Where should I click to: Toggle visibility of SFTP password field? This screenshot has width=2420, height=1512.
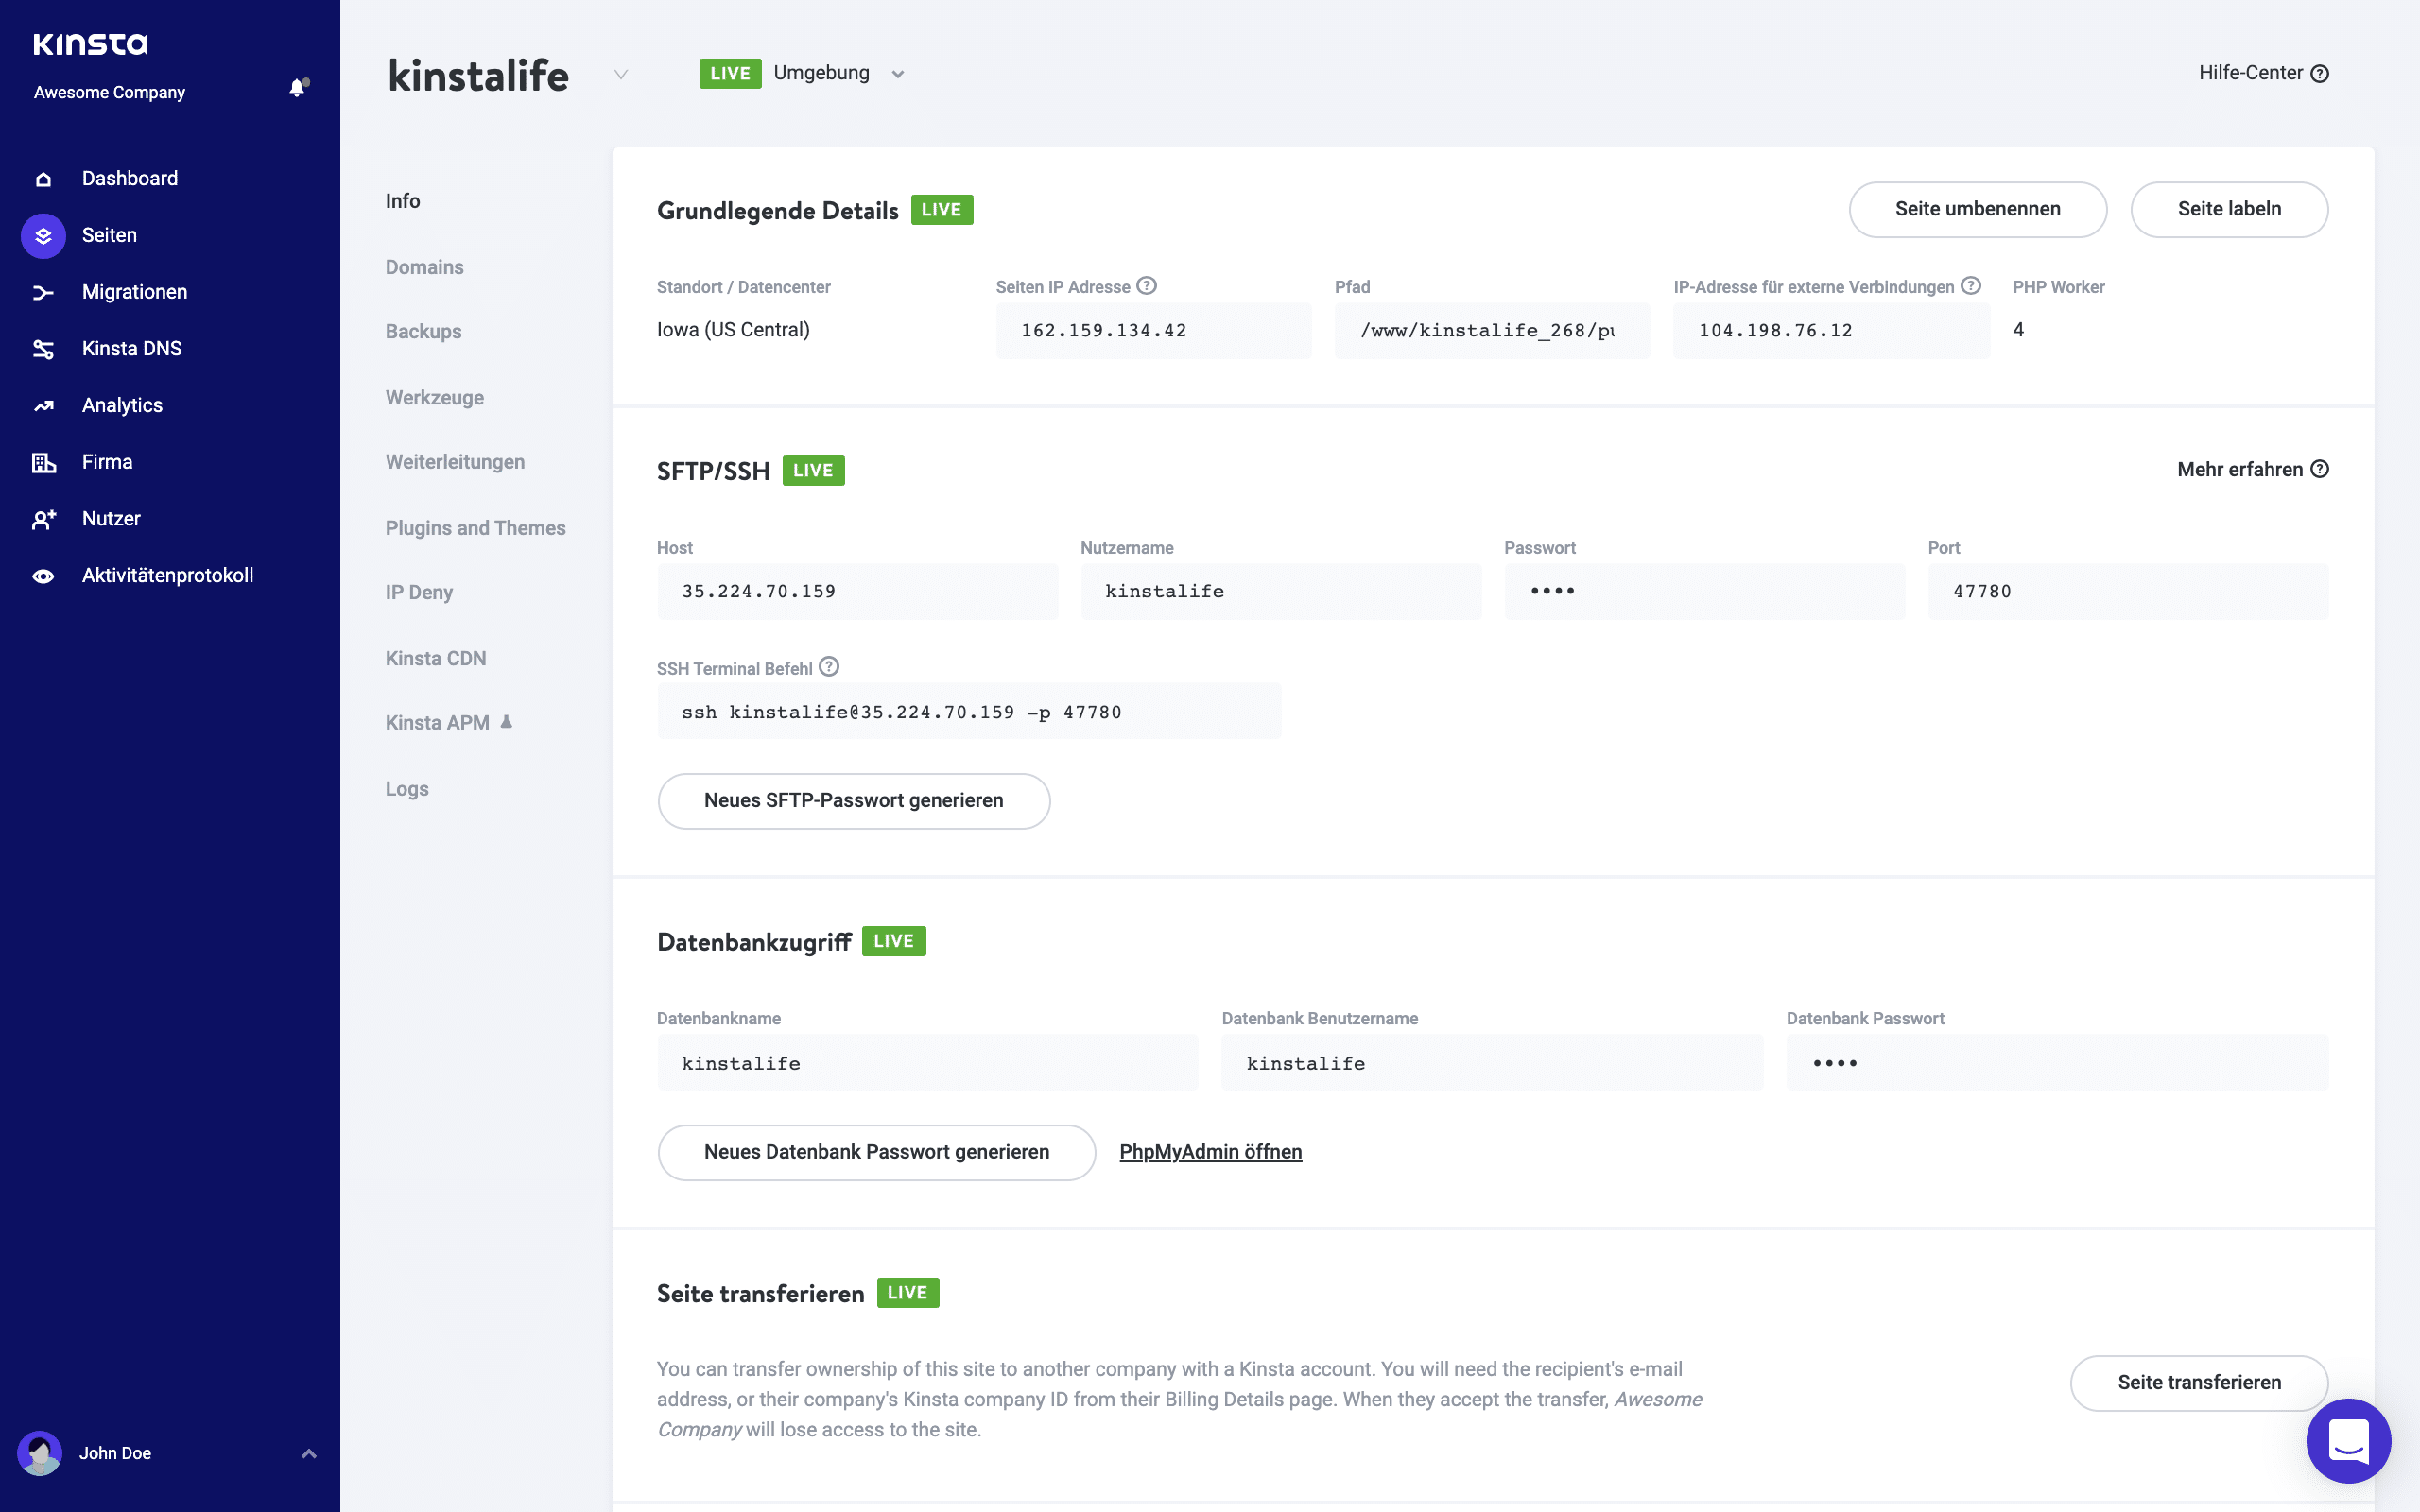(x=1552, y=591)
